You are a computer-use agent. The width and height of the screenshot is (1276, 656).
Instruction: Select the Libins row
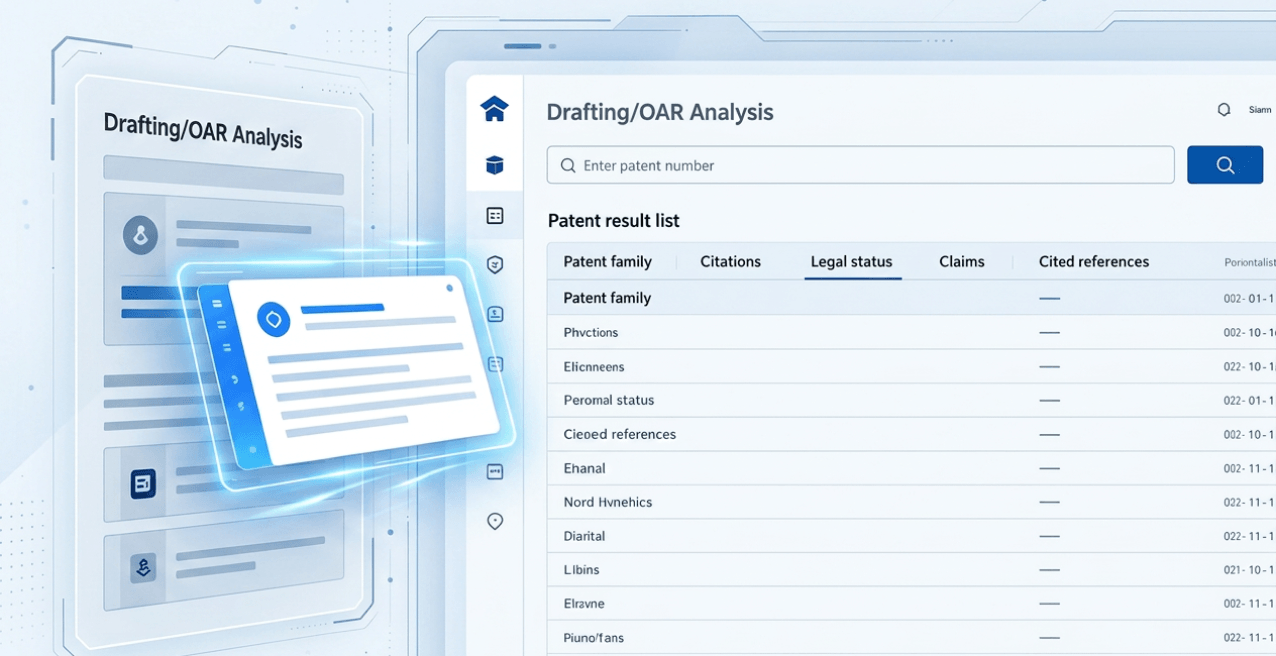911,570
